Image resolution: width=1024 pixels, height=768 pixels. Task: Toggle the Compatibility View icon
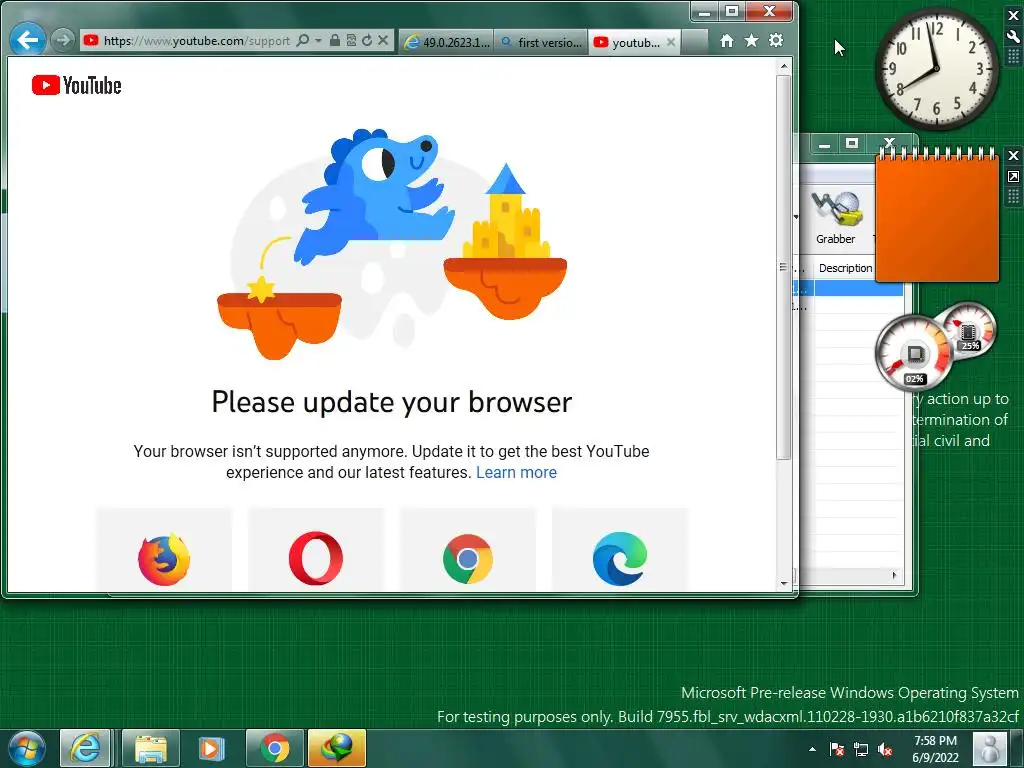(351, 40)
